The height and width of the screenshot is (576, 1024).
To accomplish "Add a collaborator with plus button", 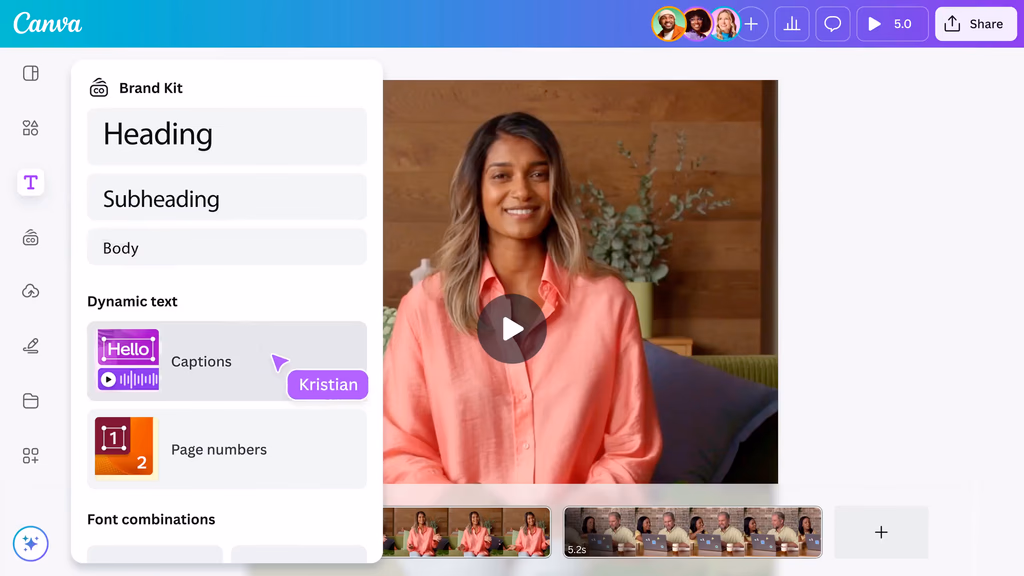I will pyautogui.click(x=751, y=24).
